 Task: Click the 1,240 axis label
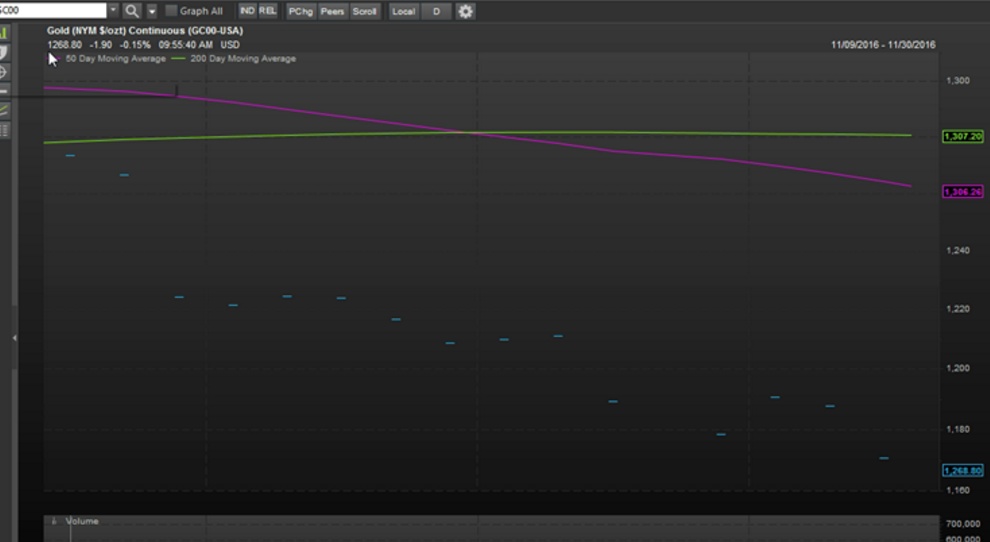[958, 251]
